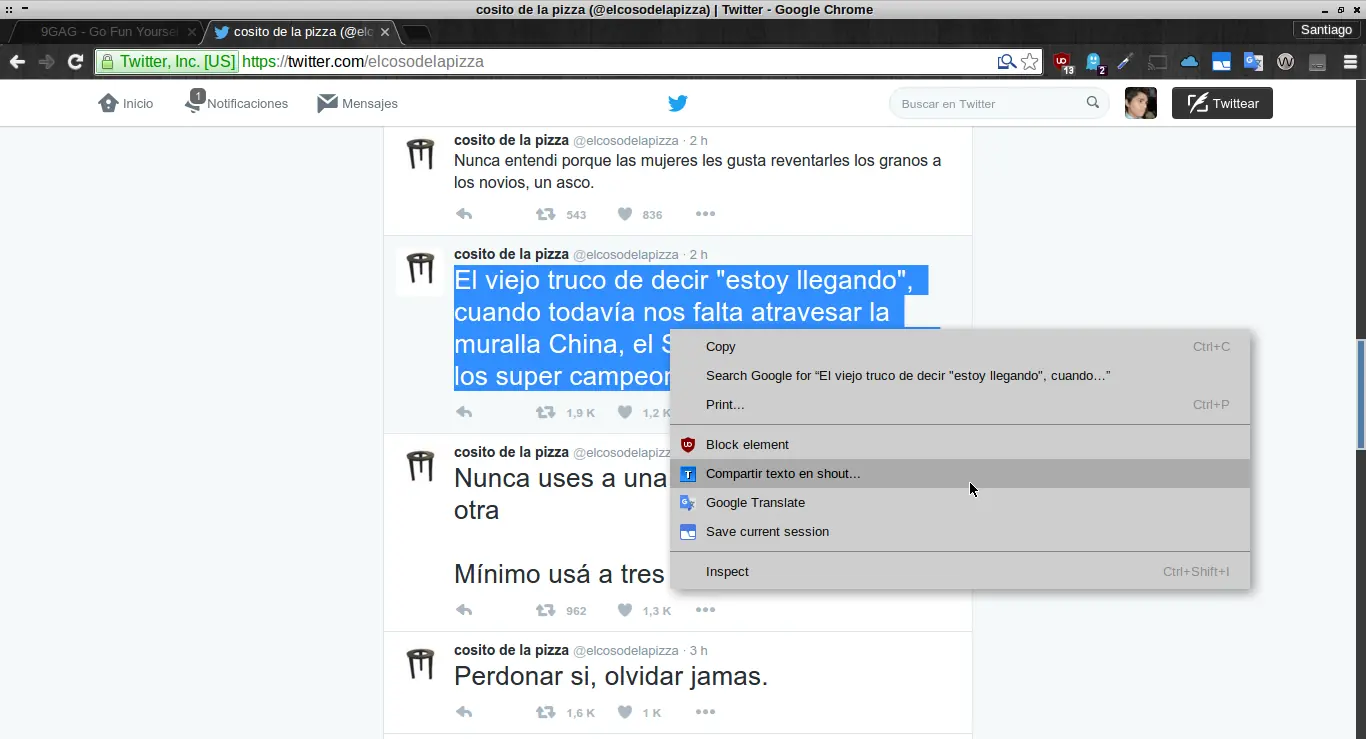Image resolution: width=1366 pixels, height=739 pixels.
Task: Close the 9GAG tab
Action: coord(192,32)
